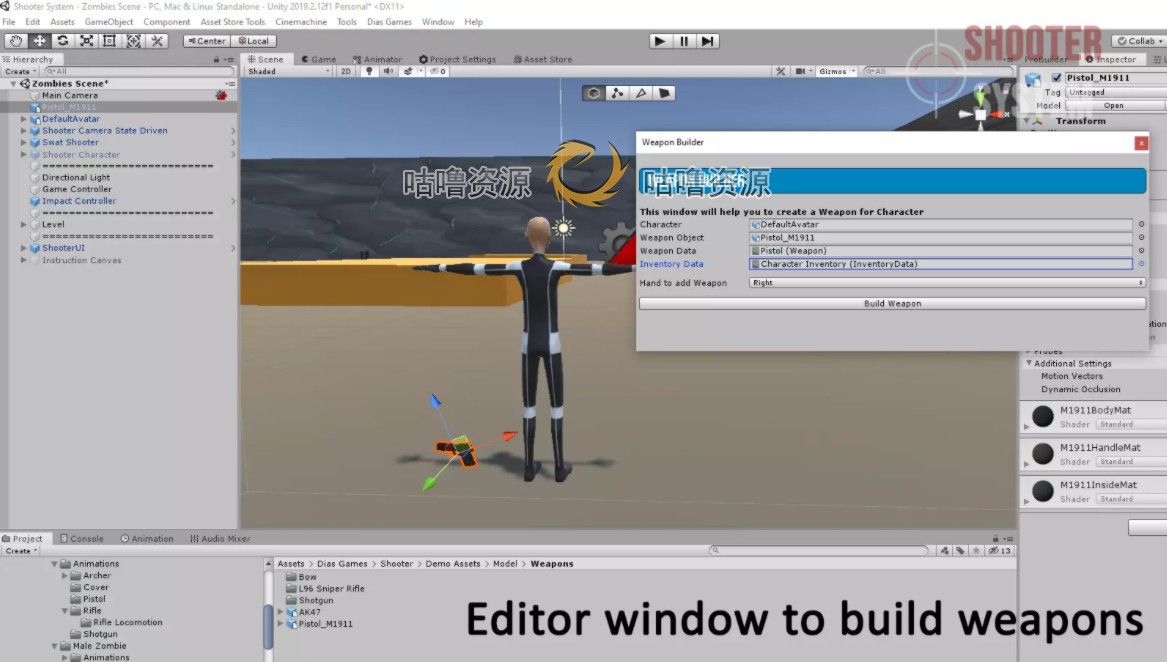Open the GameObject menu
Viewport: 1167px width, 662px height.
109,22
